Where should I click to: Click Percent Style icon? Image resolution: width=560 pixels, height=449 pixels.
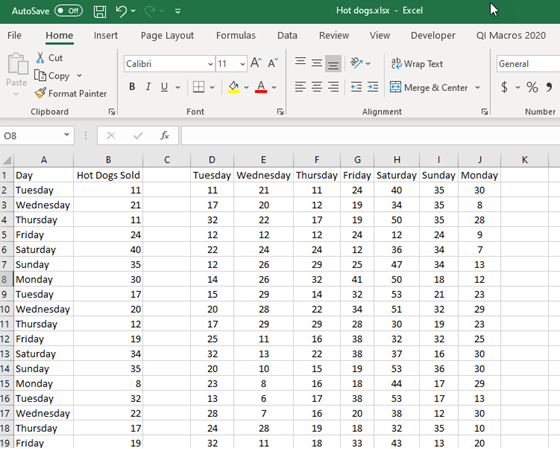click(532, 87)
